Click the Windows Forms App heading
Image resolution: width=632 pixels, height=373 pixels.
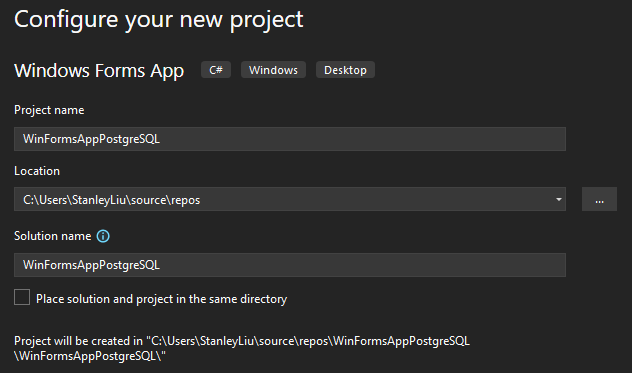point(99,71)
